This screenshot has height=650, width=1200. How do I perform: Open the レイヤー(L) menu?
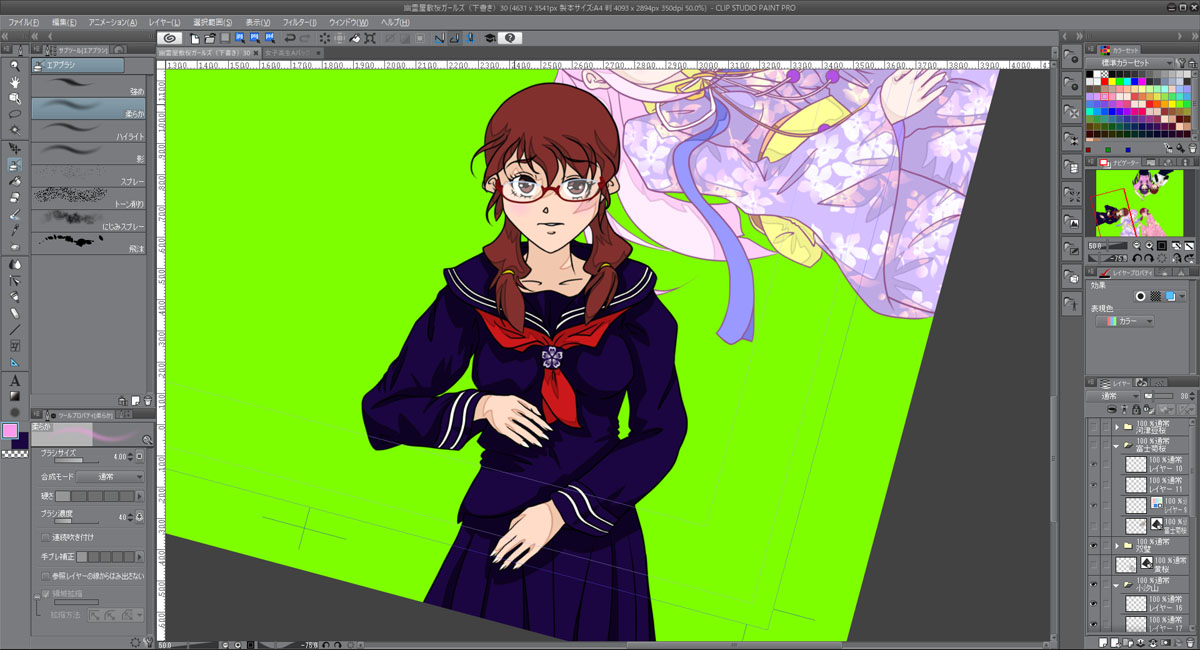point(164,22)
